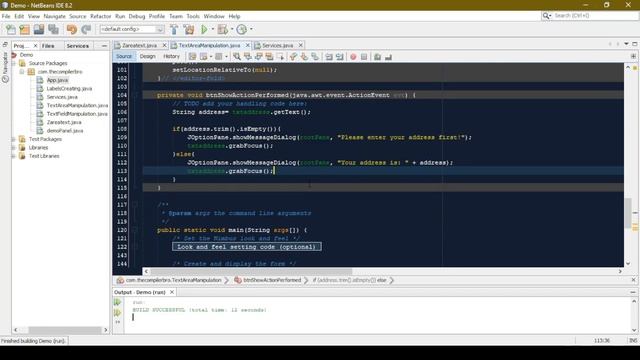Select LabelsCreating.java in project tree
Viewport: 640px width, 360px height.
(x=69, y=89)
